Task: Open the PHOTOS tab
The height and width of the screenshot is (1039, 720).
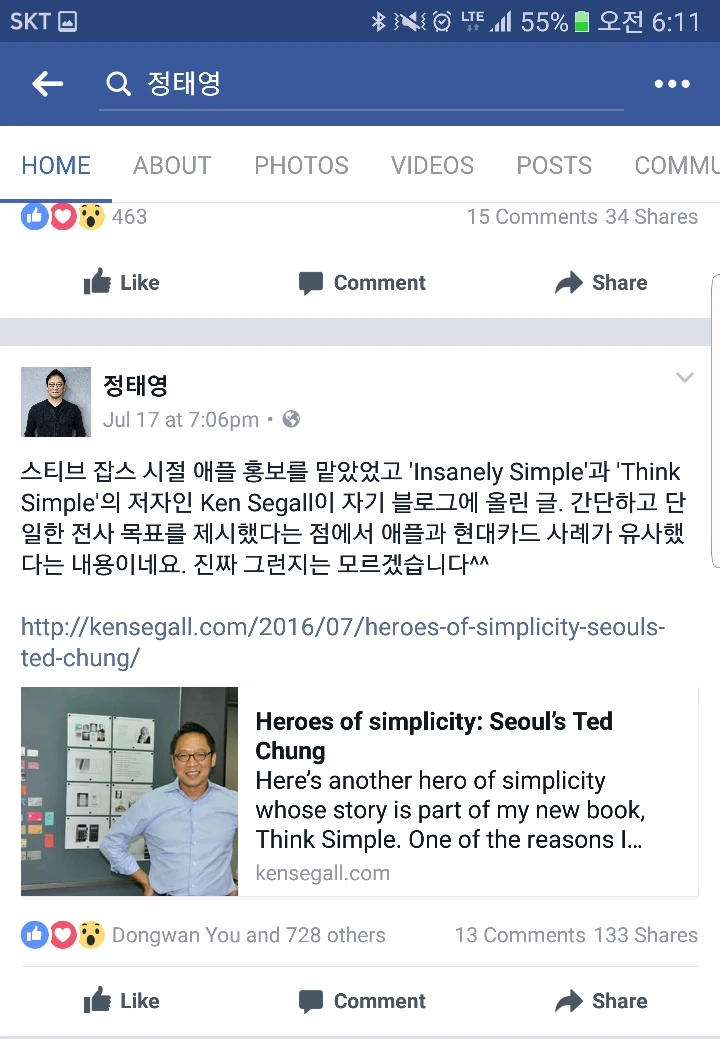Action: [x=301, y=165]
